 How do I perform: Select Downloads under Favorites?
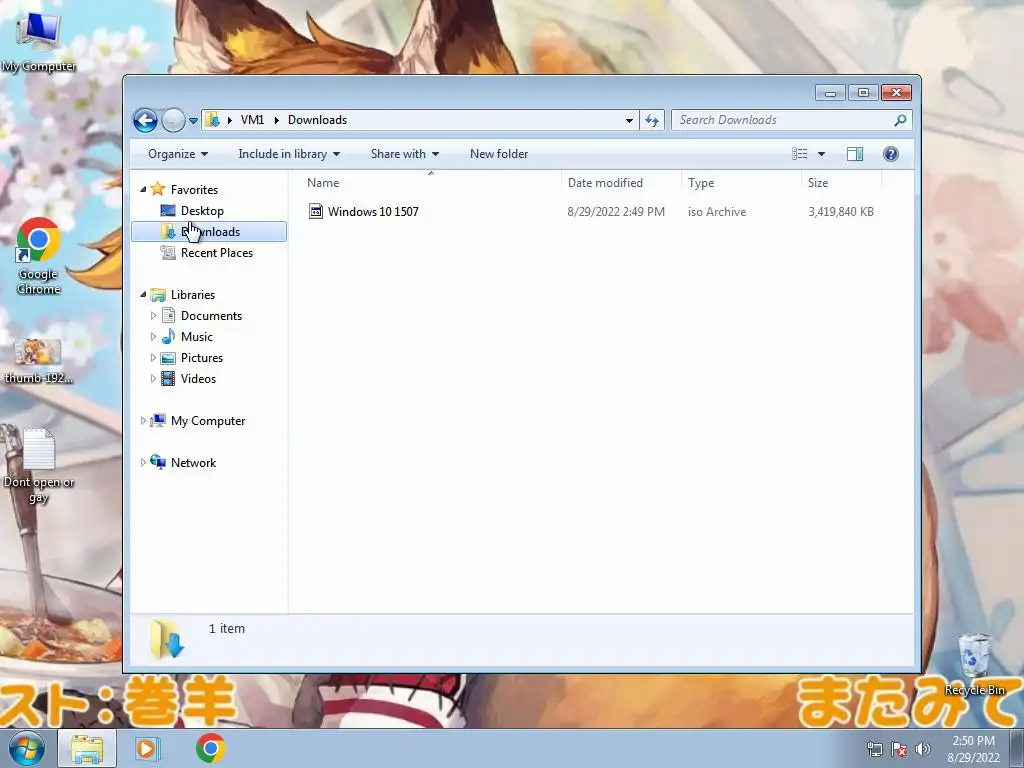tap(209, 232)
